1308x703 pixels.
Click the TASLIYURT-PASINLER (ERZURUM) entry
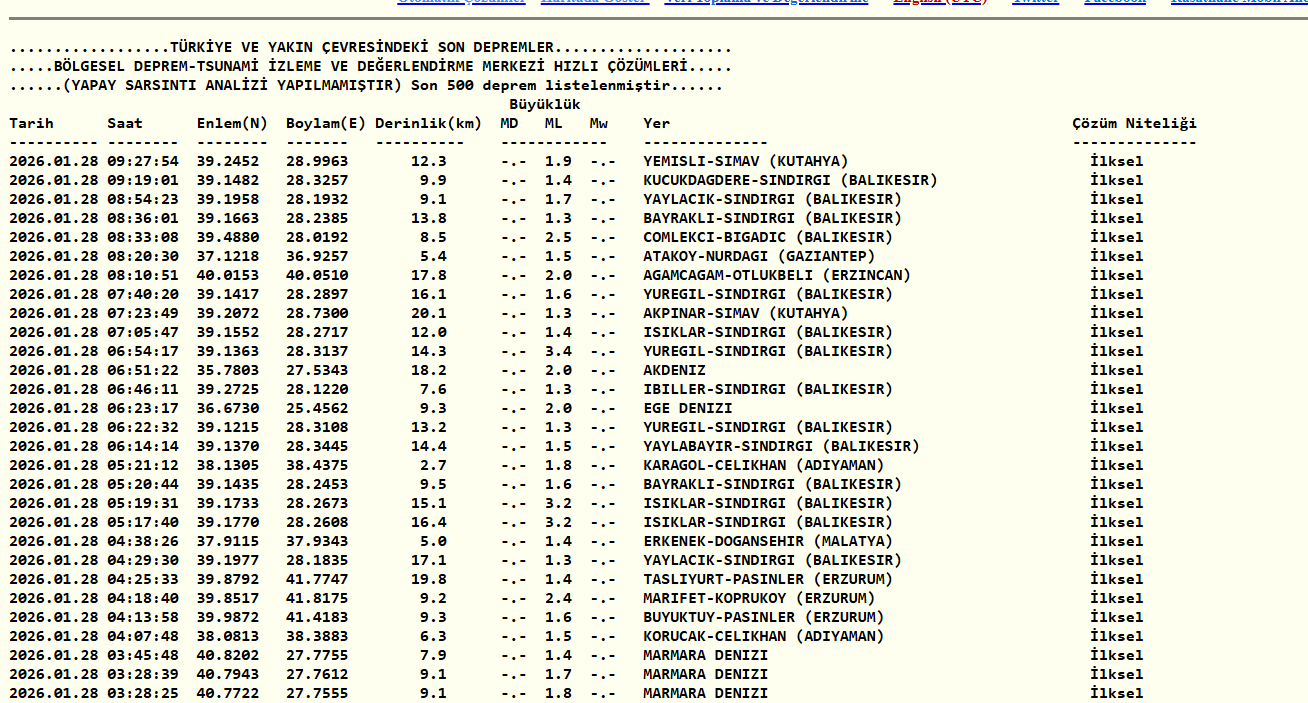pyautogui.click(x=767, y=580)
